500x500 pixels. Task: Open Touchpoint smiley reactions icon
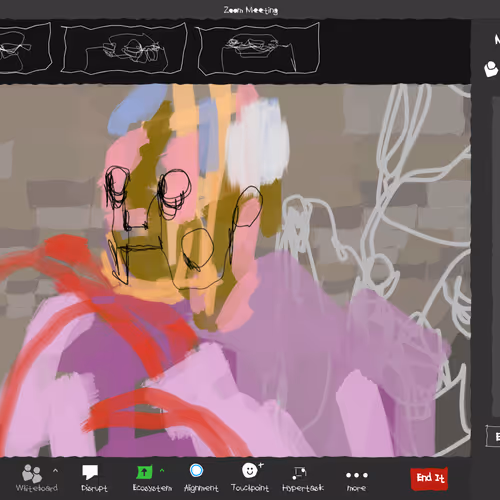pyautogui.click(x=252, y=470)
